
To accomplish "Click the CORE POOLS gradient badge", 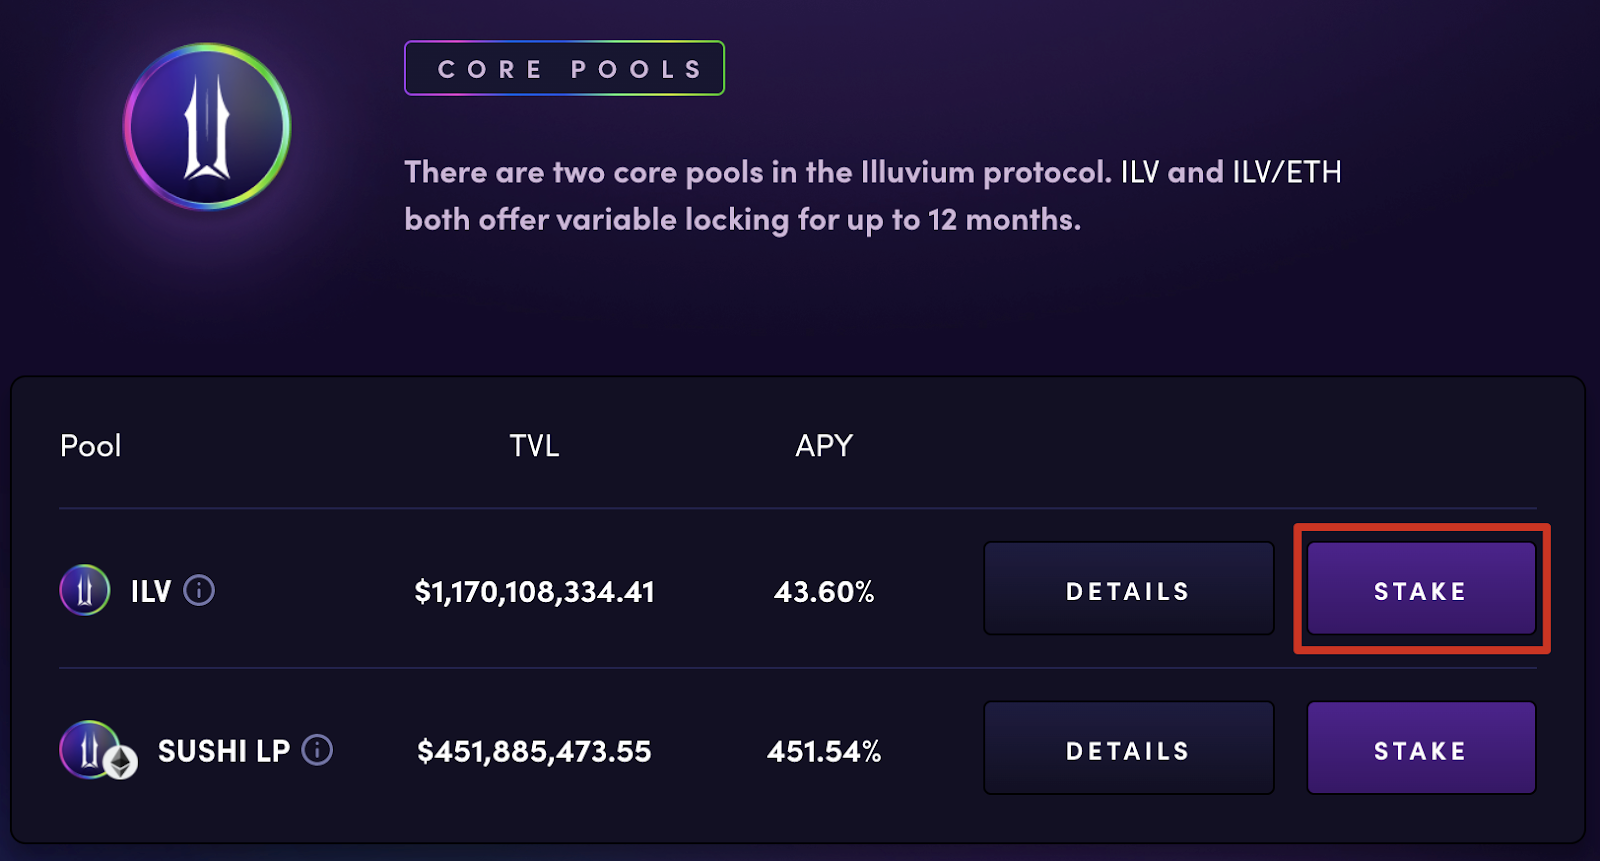I will [564, 68].
